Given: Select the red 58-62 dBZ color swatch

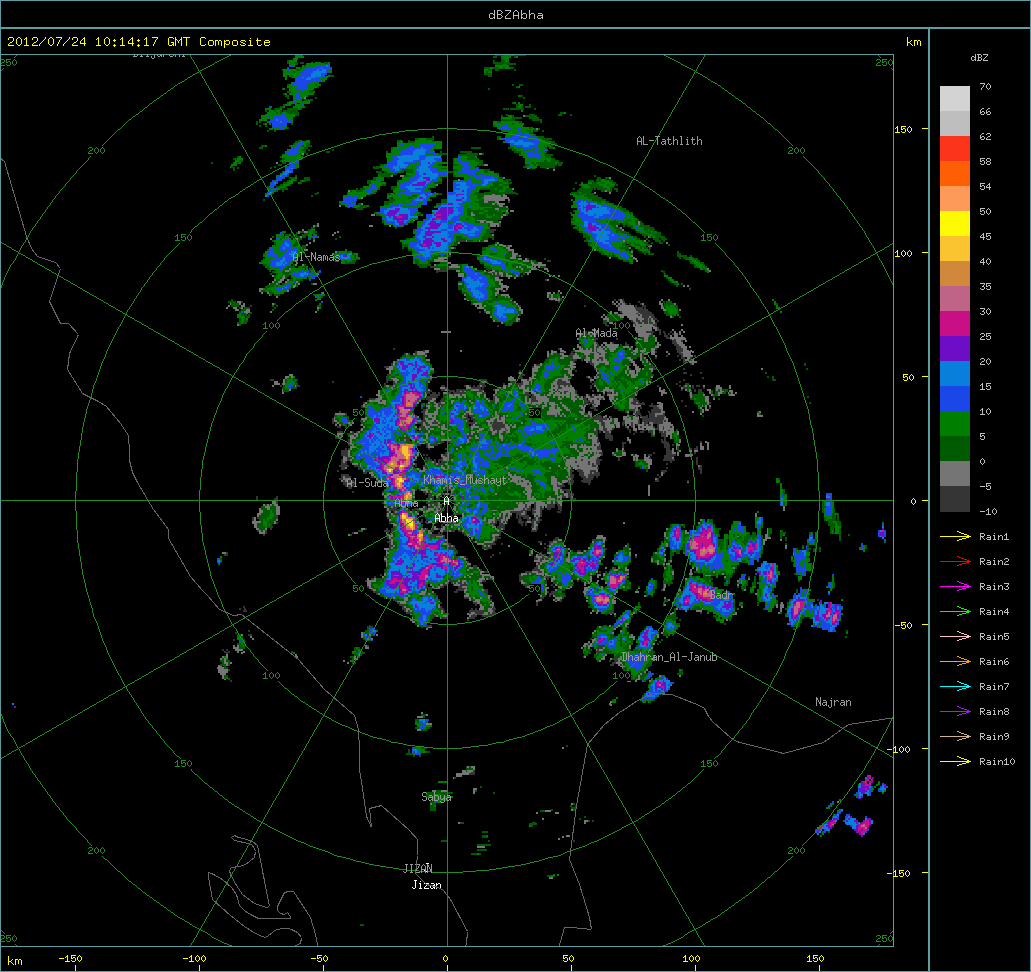Looking at the screenshot, I should 955,148.
